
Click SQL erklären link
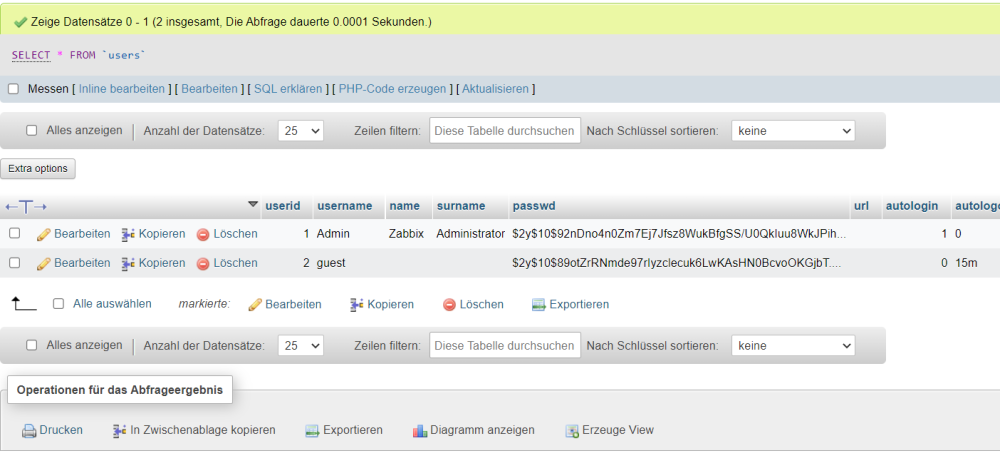pyautogui.click(x=288, y=89)
